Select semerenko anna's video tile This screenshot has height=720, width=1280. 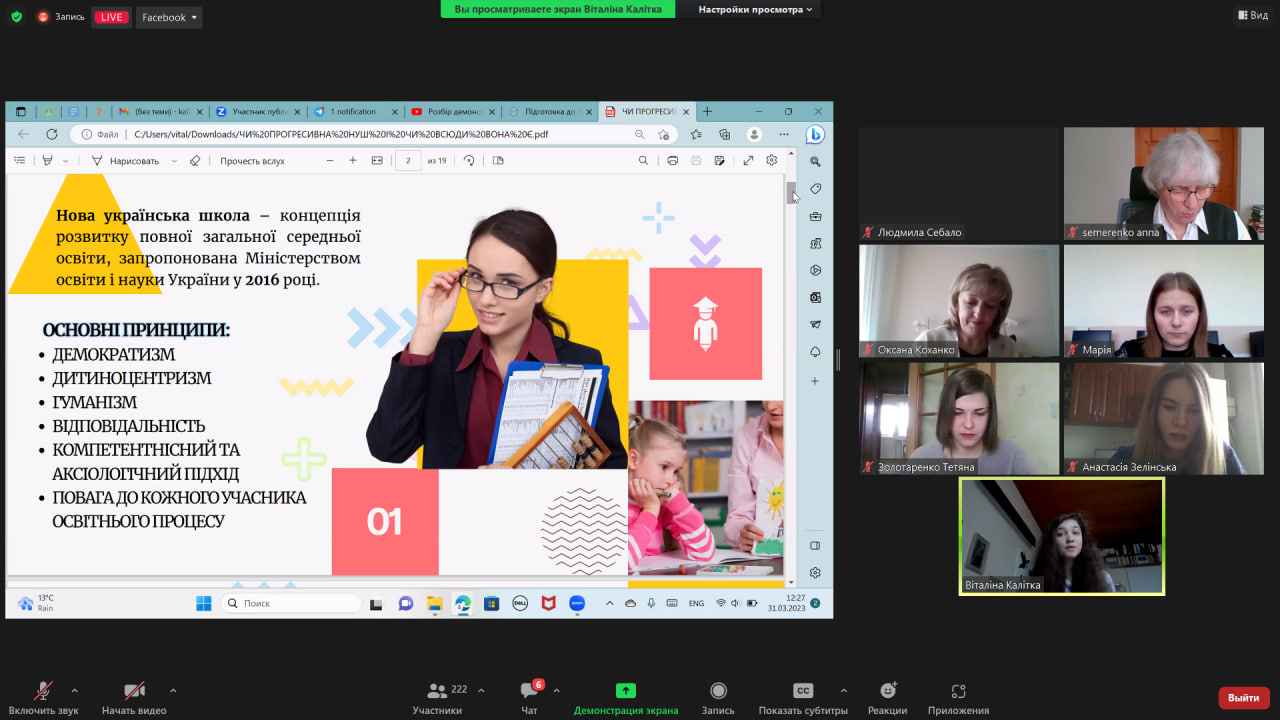(x=1161, y=183)
